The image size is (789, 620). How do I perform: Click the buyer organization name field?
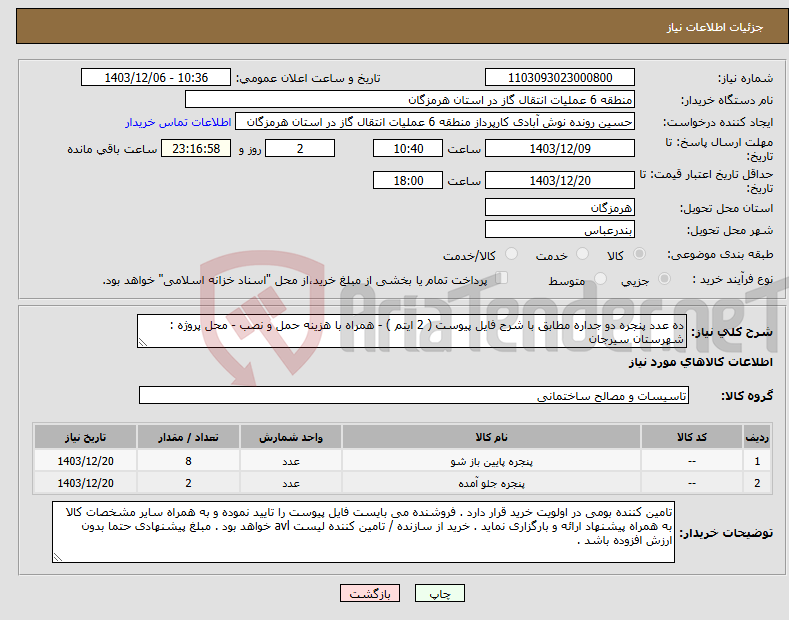pyautogui.click(x=410, y=100)
